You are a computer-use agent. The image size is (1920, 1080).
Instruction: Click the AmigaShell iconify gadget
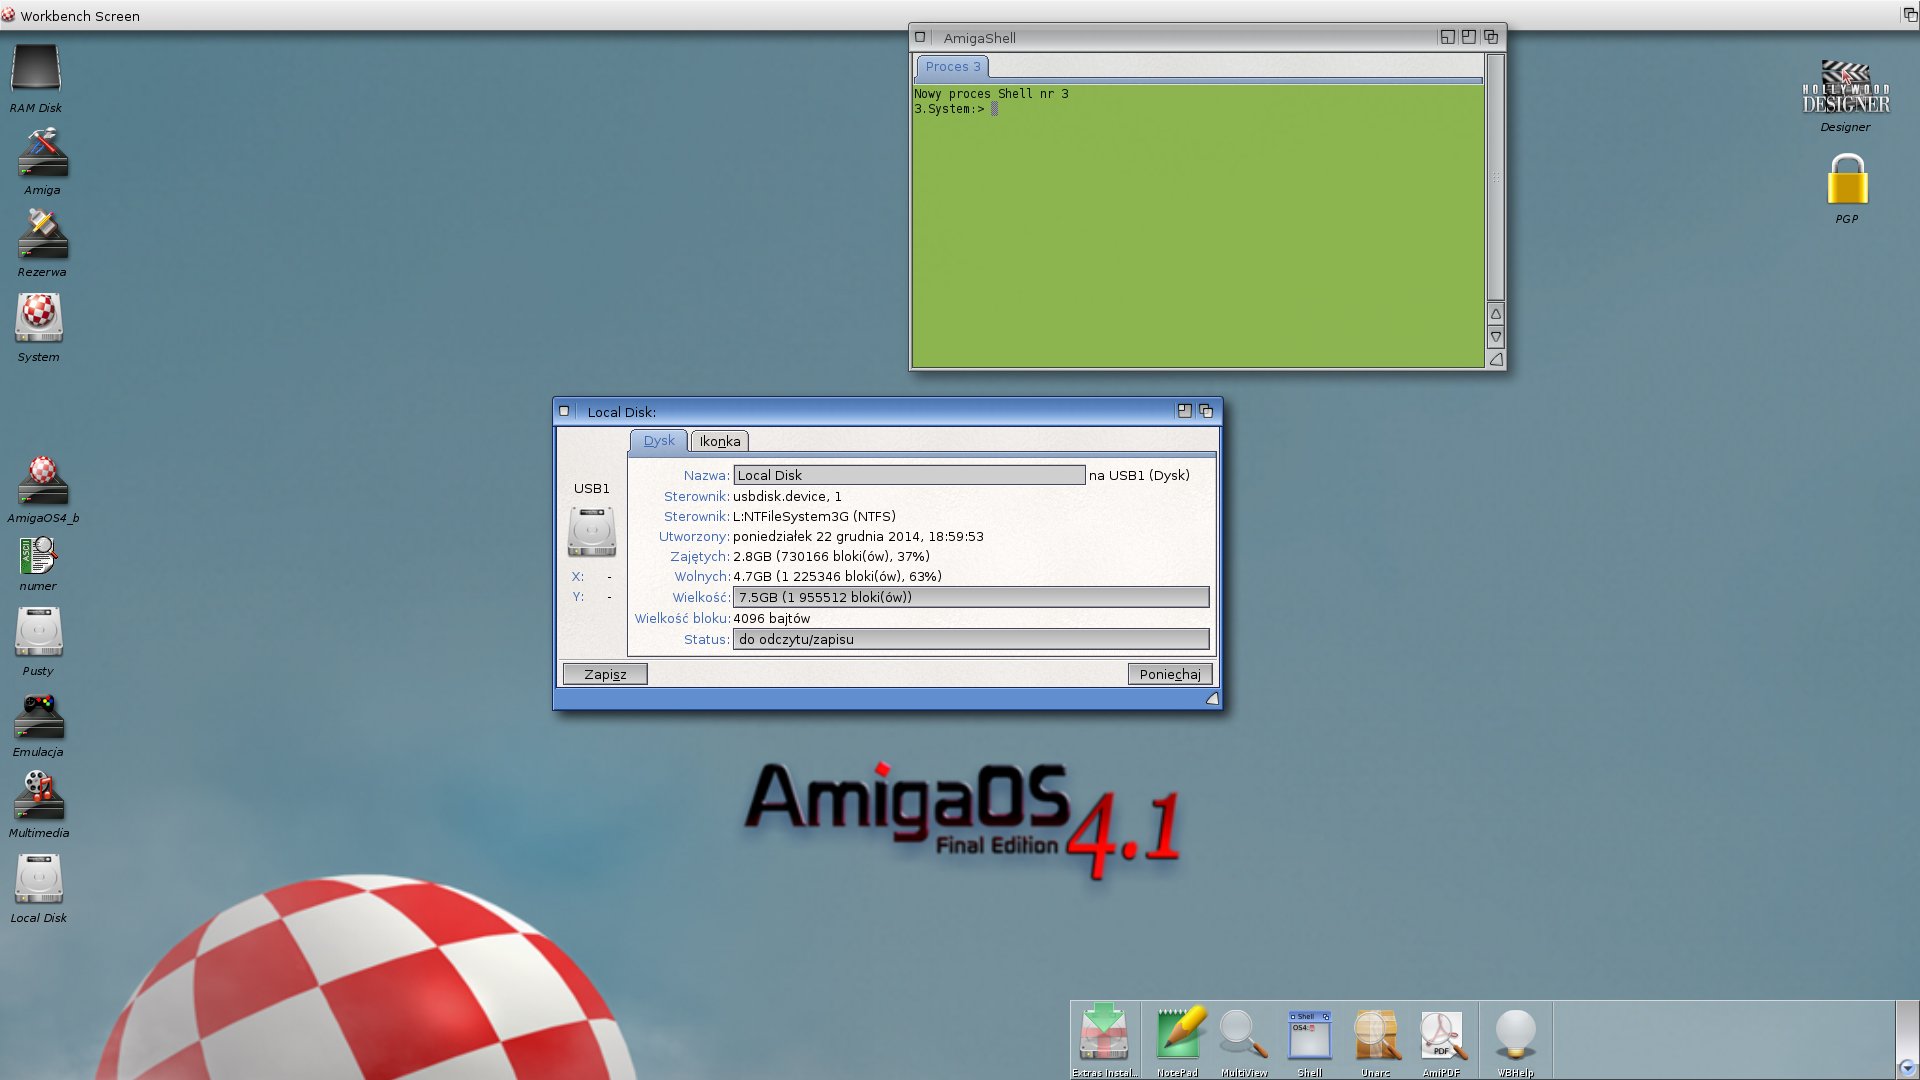click(x=1447, y=37)
